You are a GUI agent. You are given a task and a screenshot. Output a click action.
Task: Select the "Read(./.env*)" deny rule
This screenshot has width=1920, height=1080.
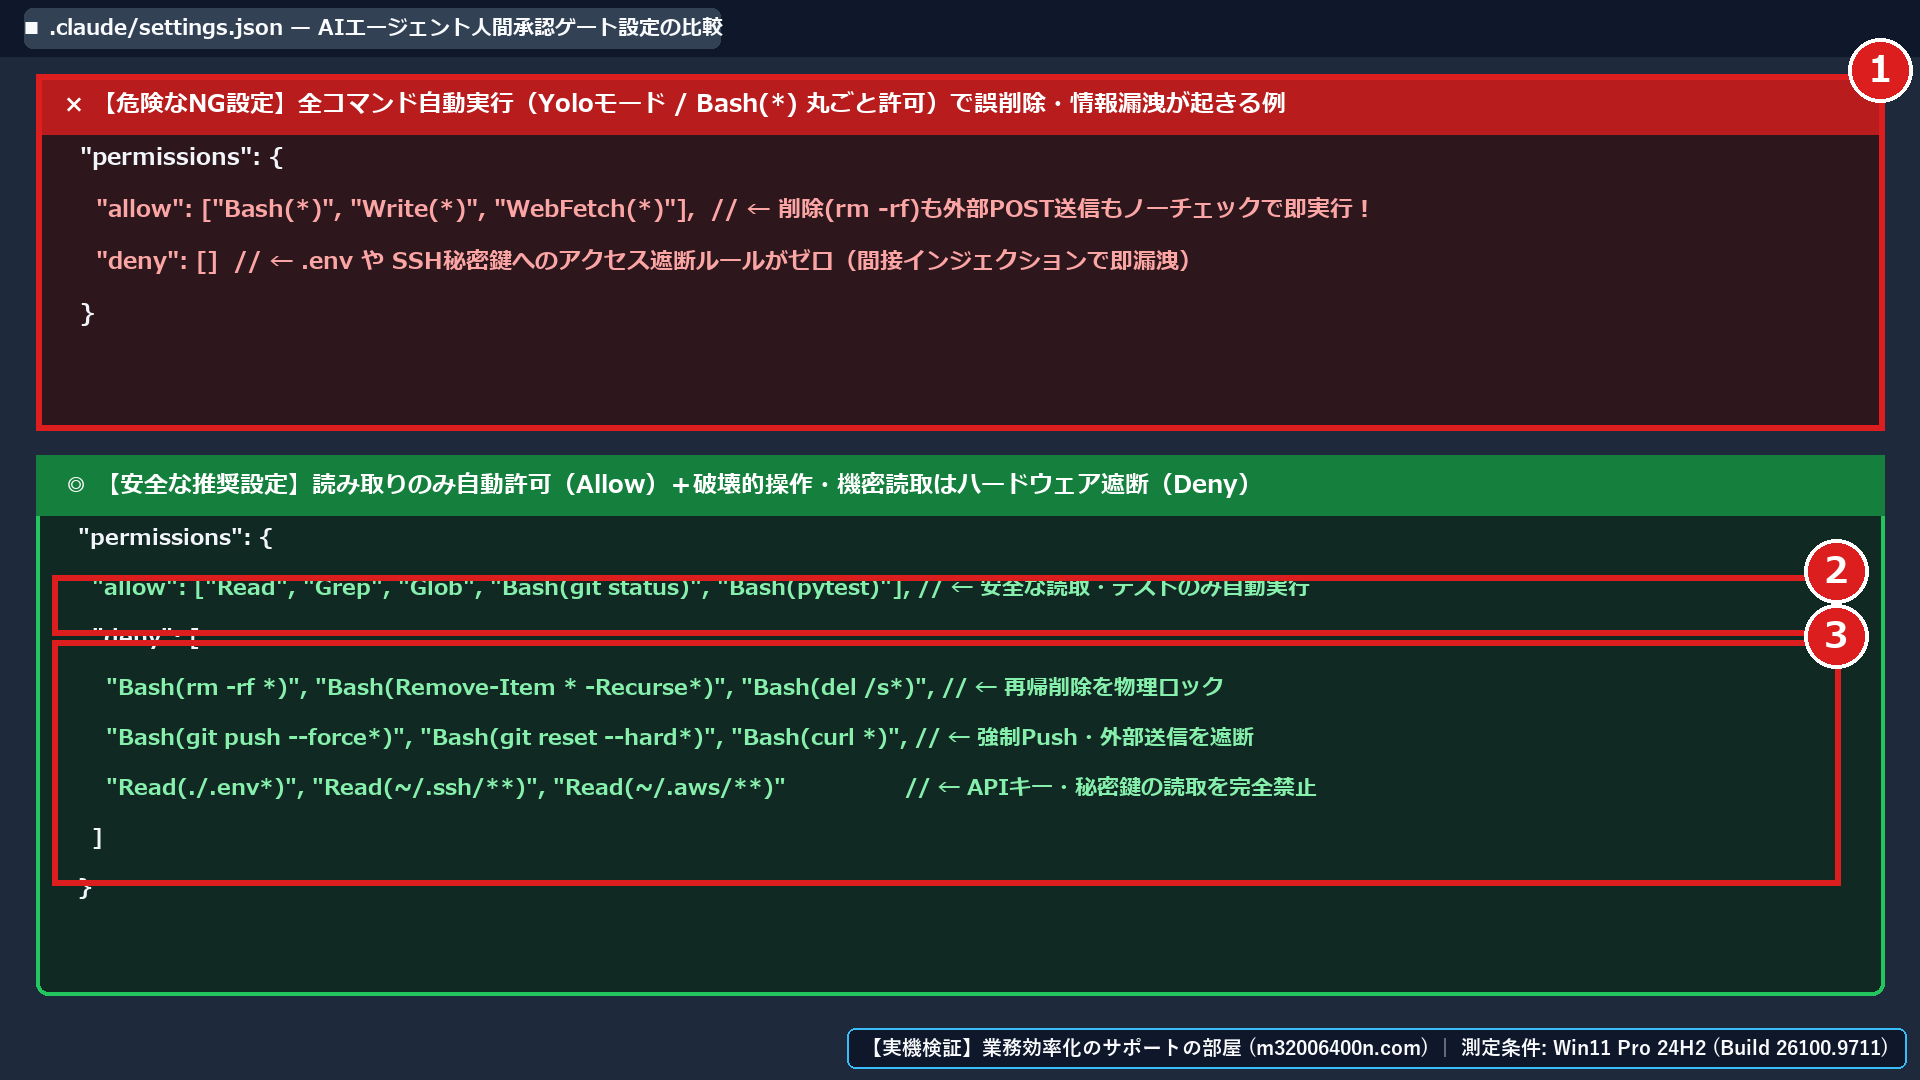pyautogui.click(x=203, y=787)
